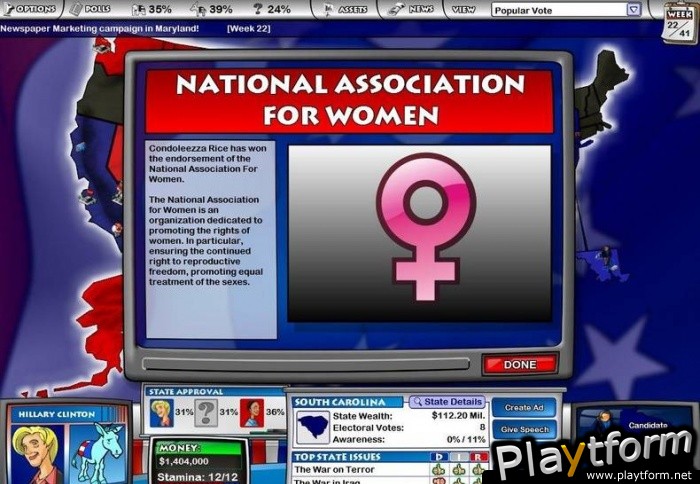
Task: Click the War on Terror issue row
Action: [391, 469]
